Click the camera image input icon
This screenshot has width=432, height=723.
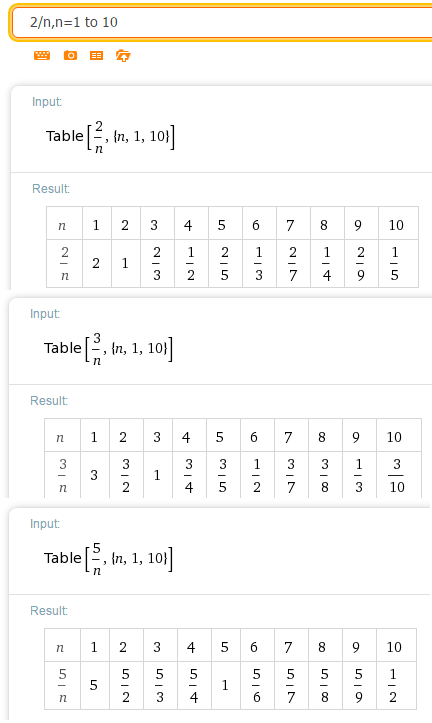70,56
